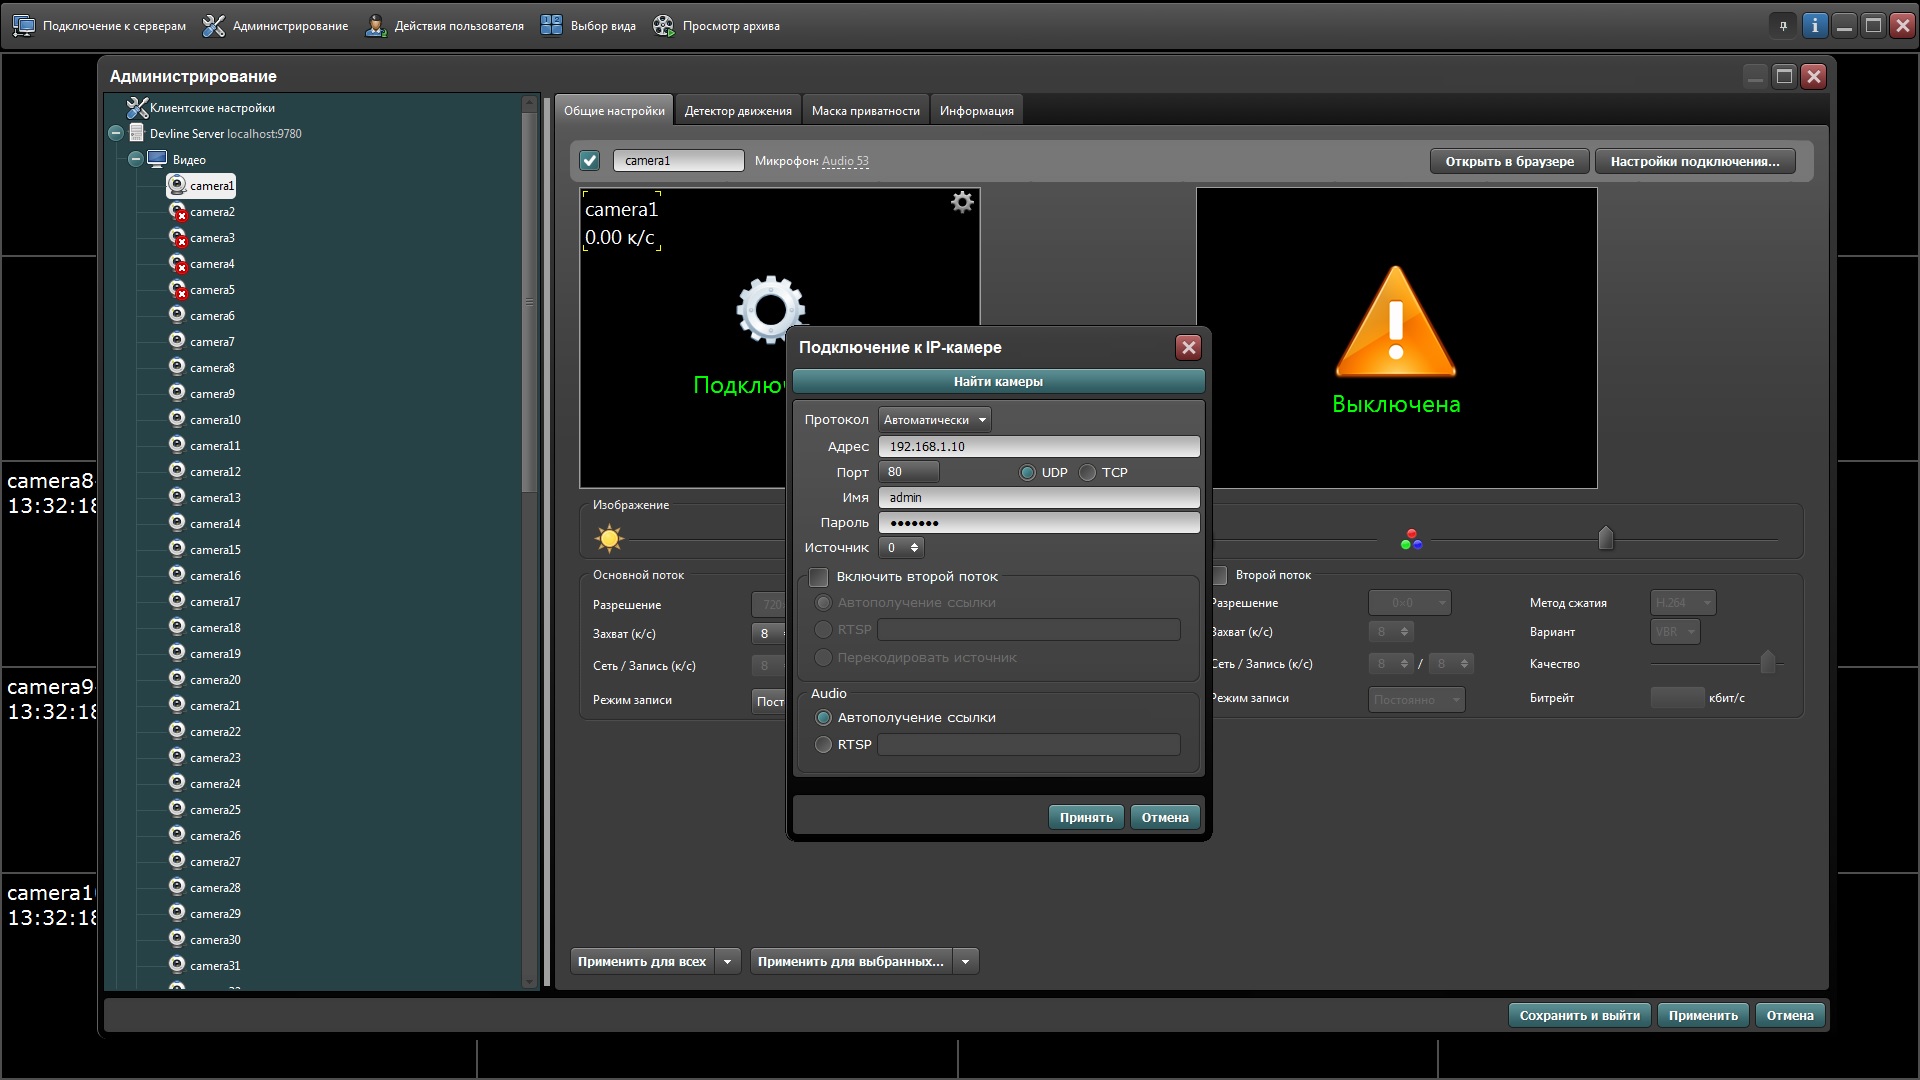Click the blue info icon at top right
This screenshot has width=1920, height=1080.
pyautogui.click(x=1814, y=26)
